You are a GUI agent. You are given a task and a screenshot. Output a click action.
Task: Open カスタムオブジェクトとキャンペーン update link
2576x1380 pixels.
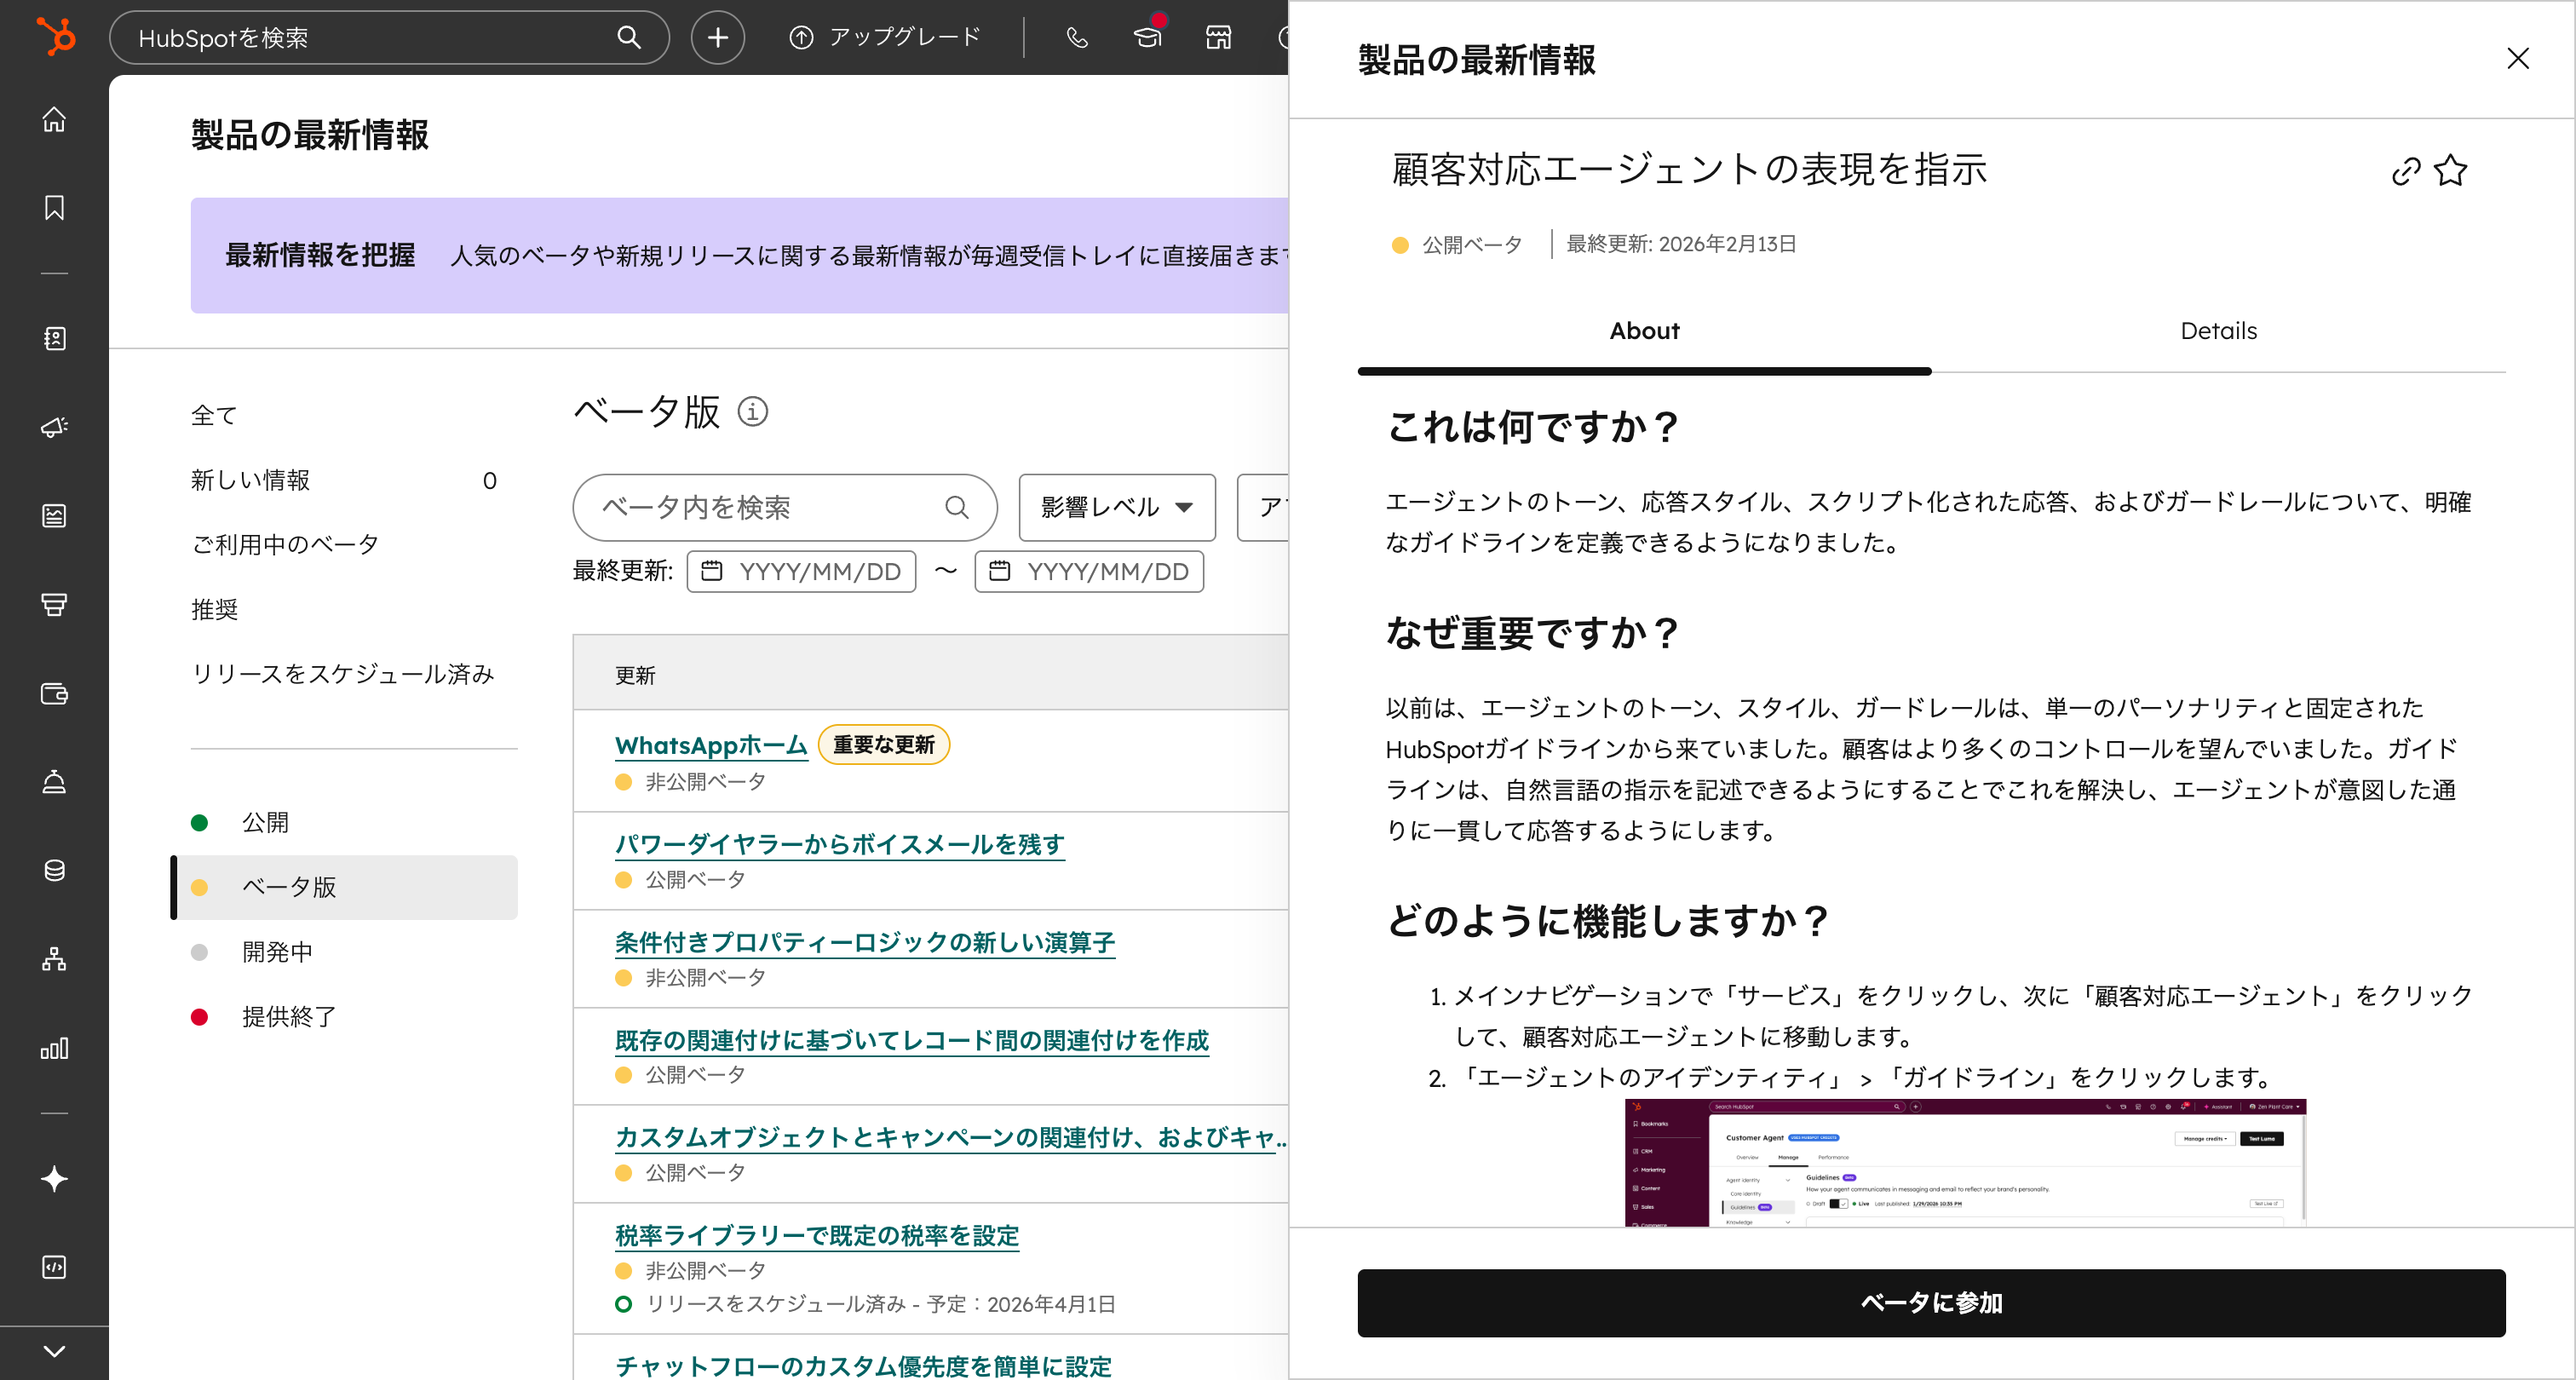tap(950, 1137)
